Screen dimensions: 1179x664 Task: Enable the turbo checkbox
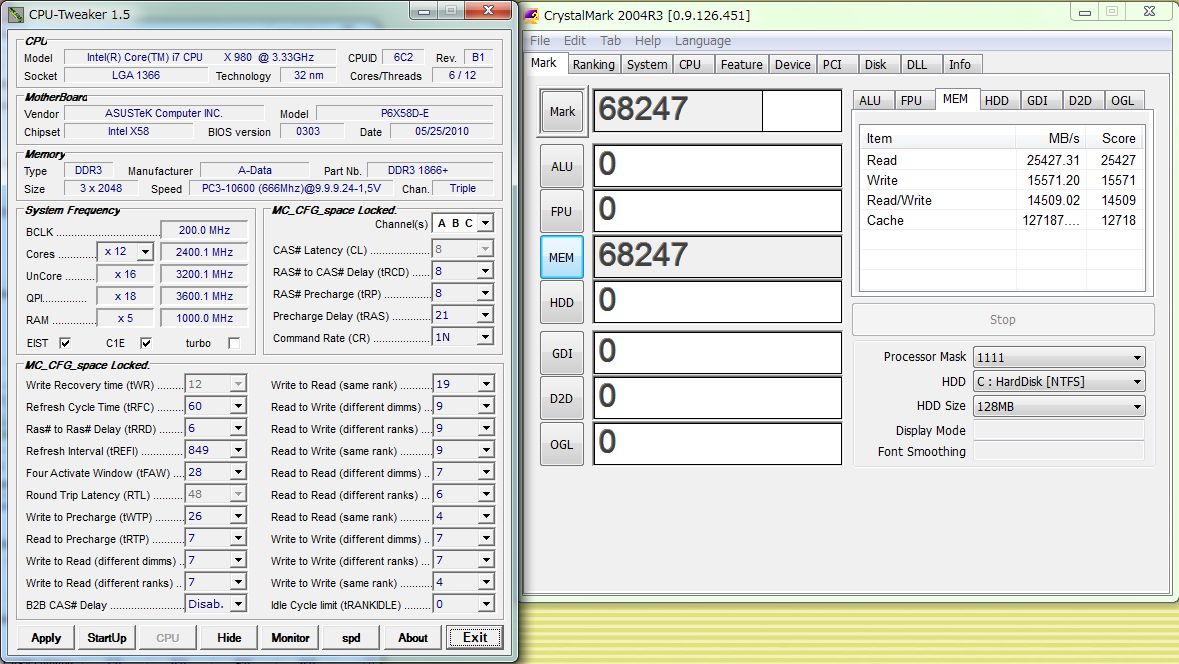click(234, 343)
